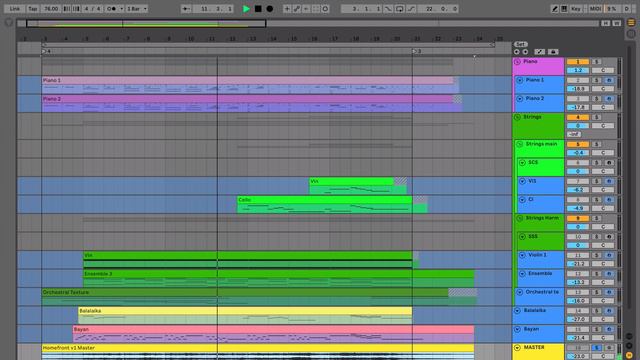
Task: Select the Orchestral Texture clip header
Action: [x=245, y=293]
